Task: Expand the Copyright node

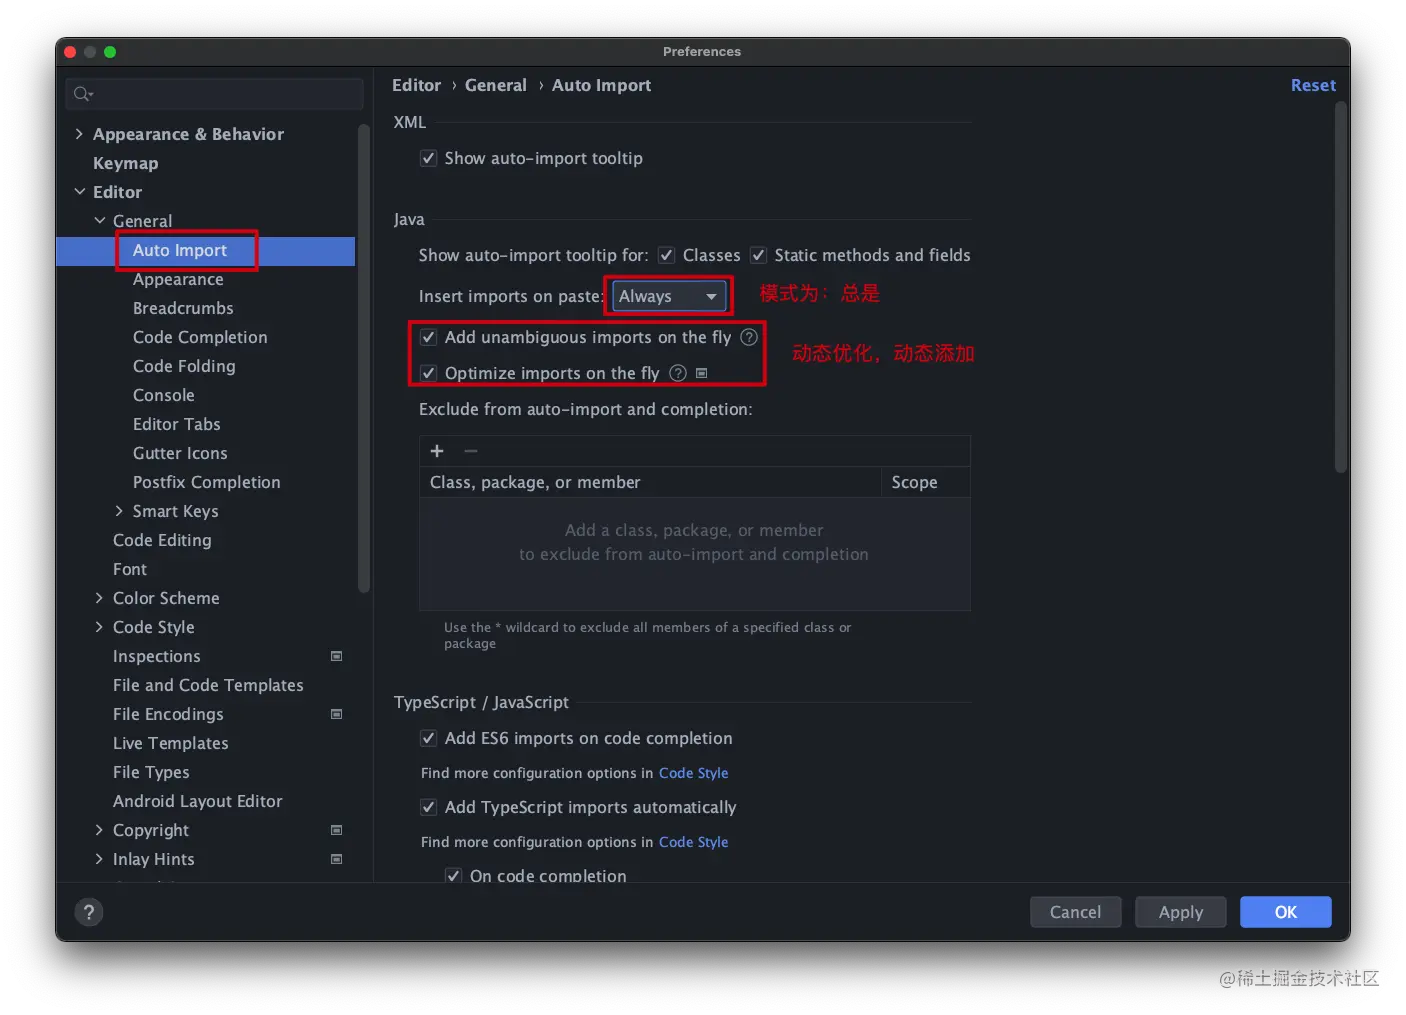Action: [99, 830]
